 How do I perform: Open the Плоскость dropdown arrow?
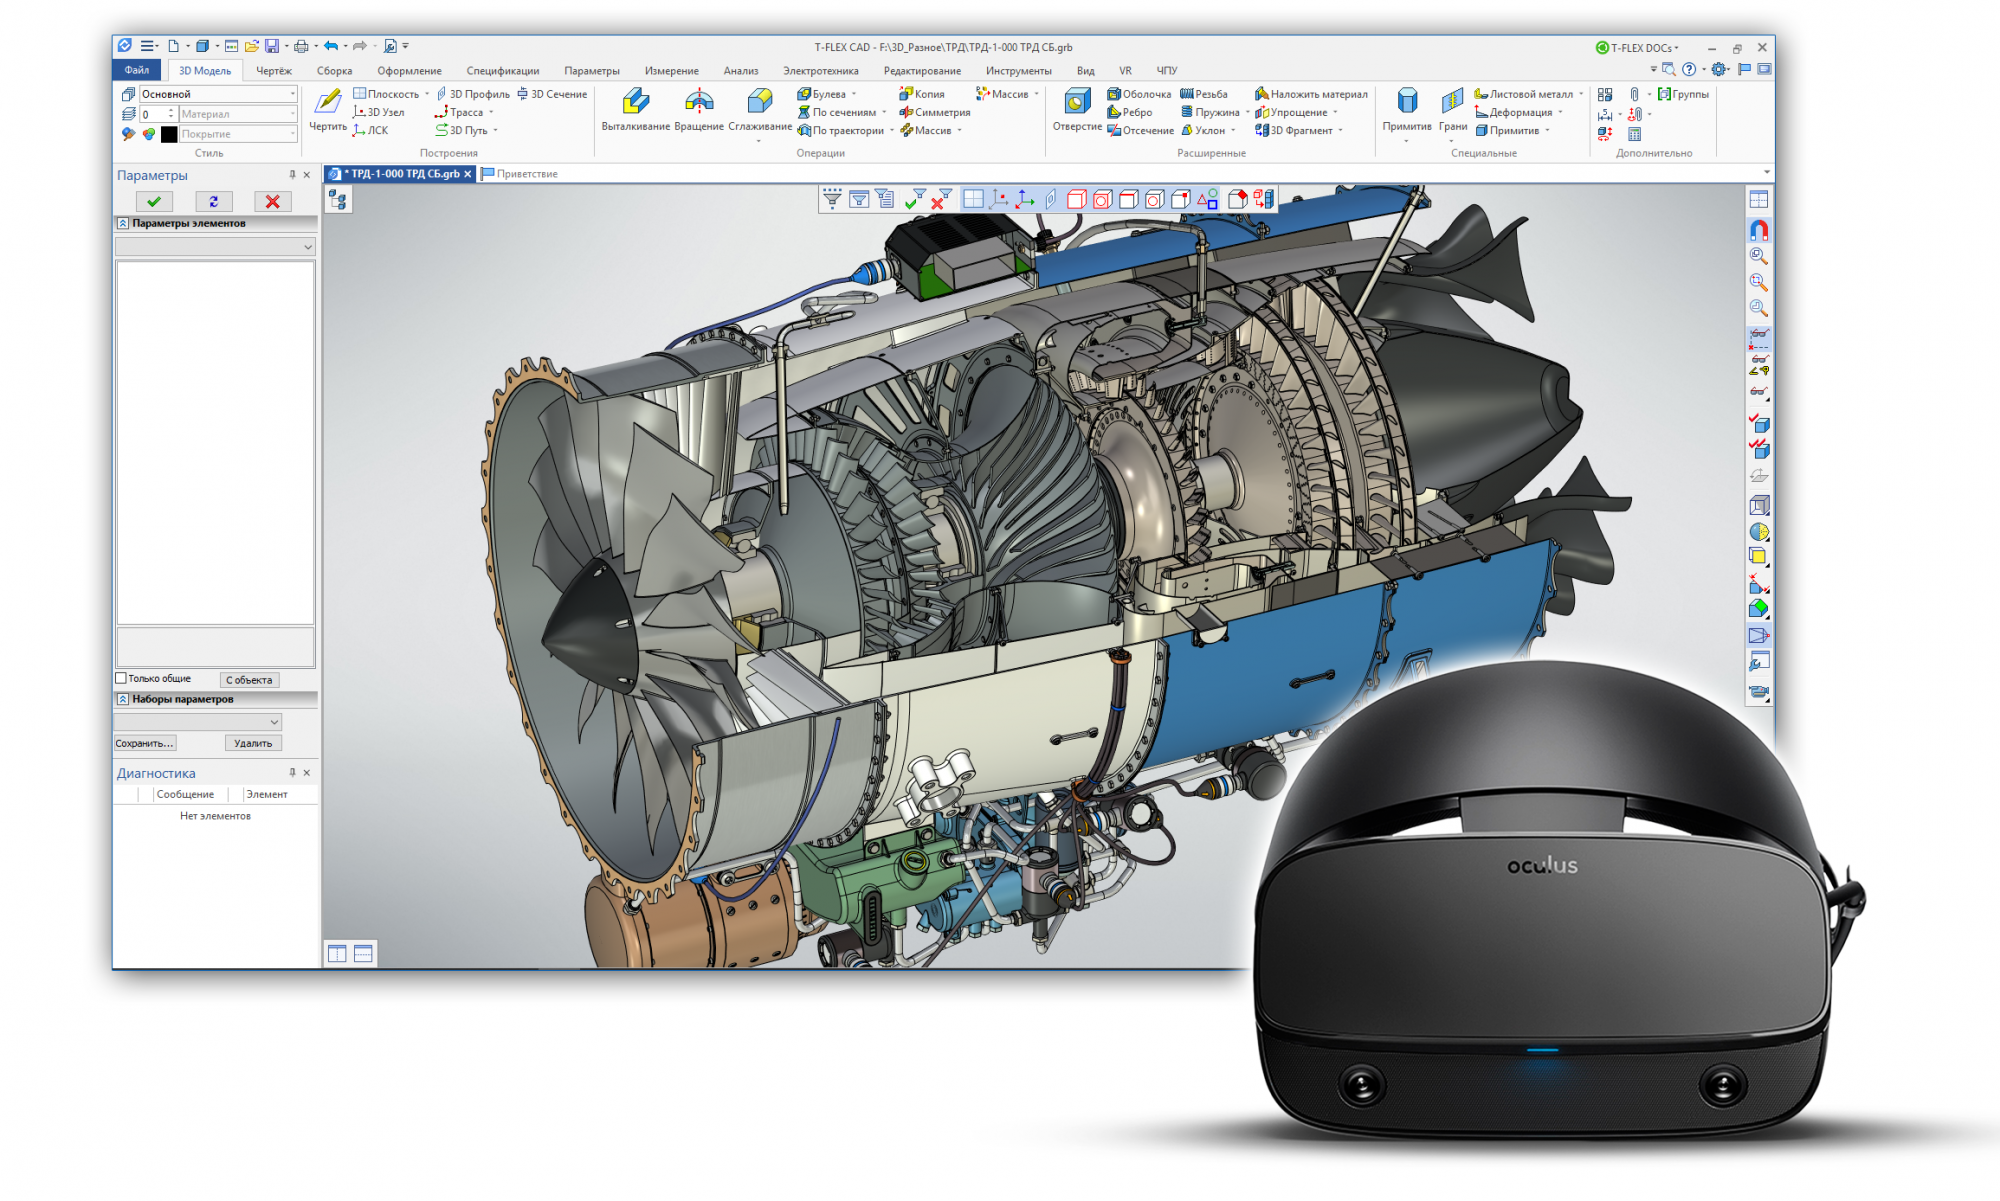point(427,94)
